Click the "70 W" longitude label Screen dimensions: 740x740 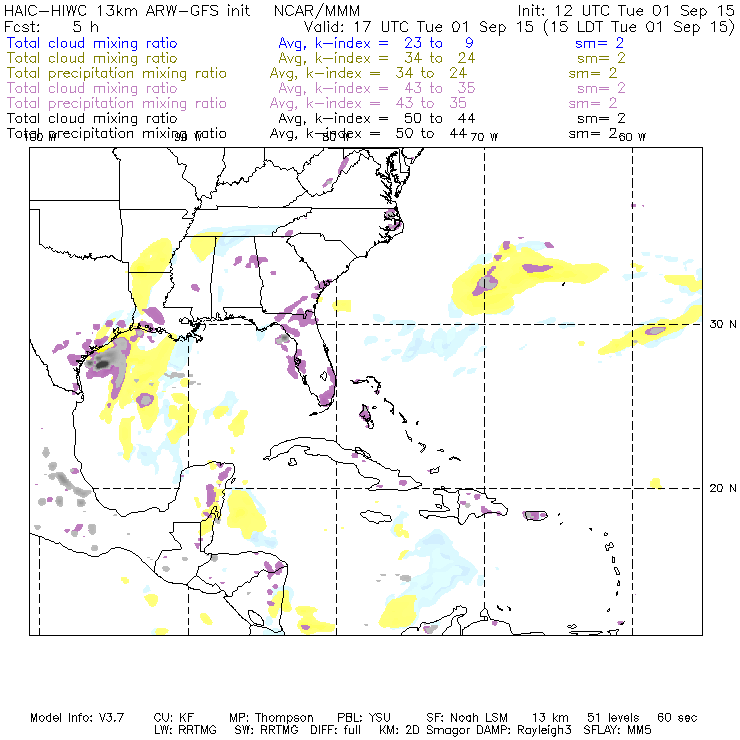click(x=484, y=137)
